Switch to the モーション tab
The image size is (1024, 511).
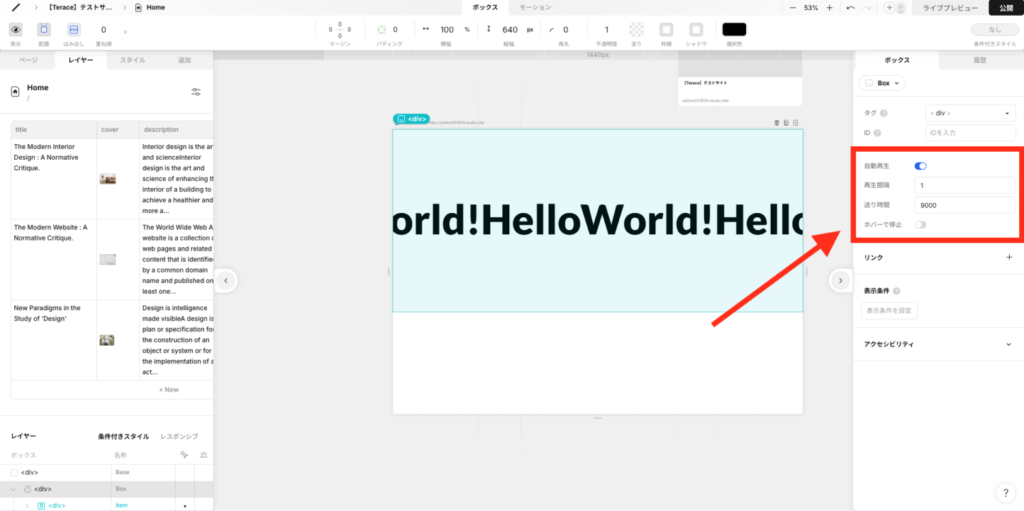pos(535,8)
